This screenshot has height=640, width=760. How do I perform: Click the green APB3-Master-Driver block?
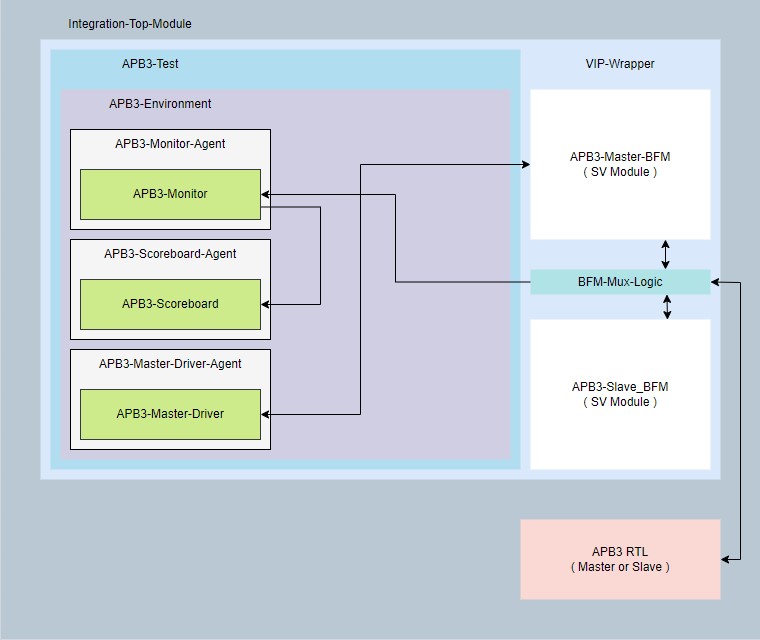(x=170, y=414)
